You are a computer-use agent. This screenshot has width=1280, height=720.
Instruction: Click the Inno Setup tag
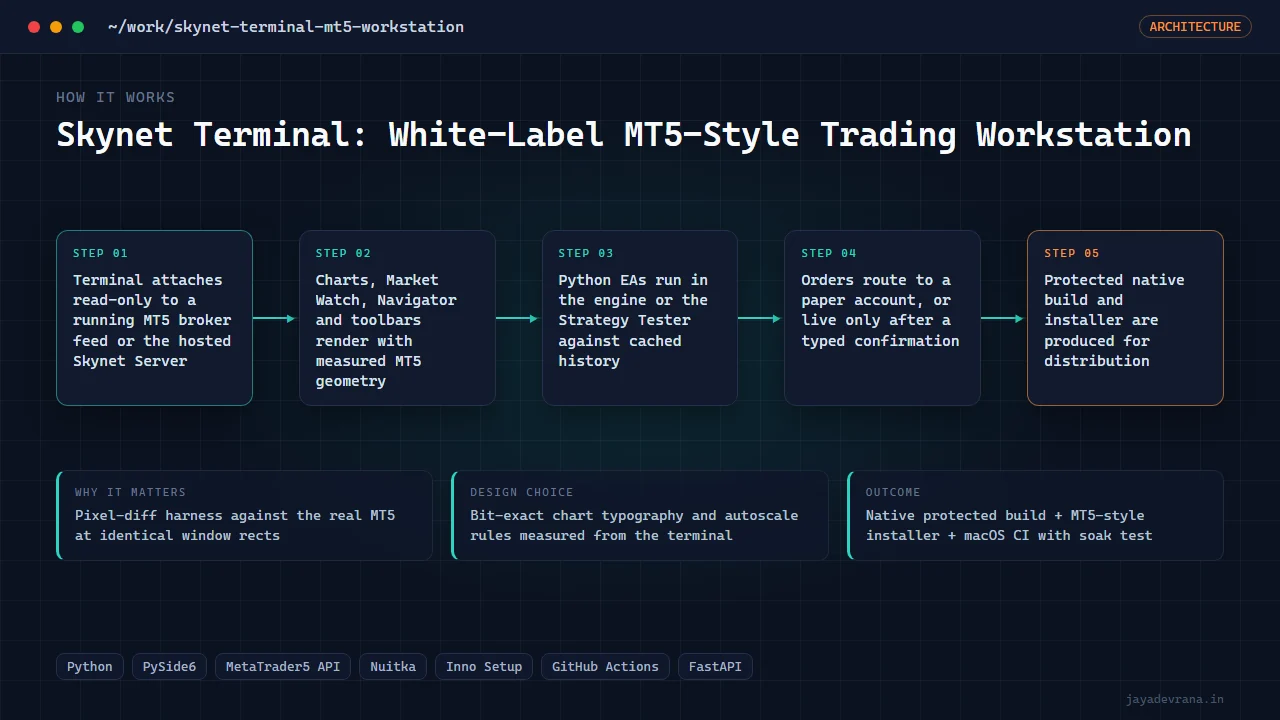tap(484, 667)
